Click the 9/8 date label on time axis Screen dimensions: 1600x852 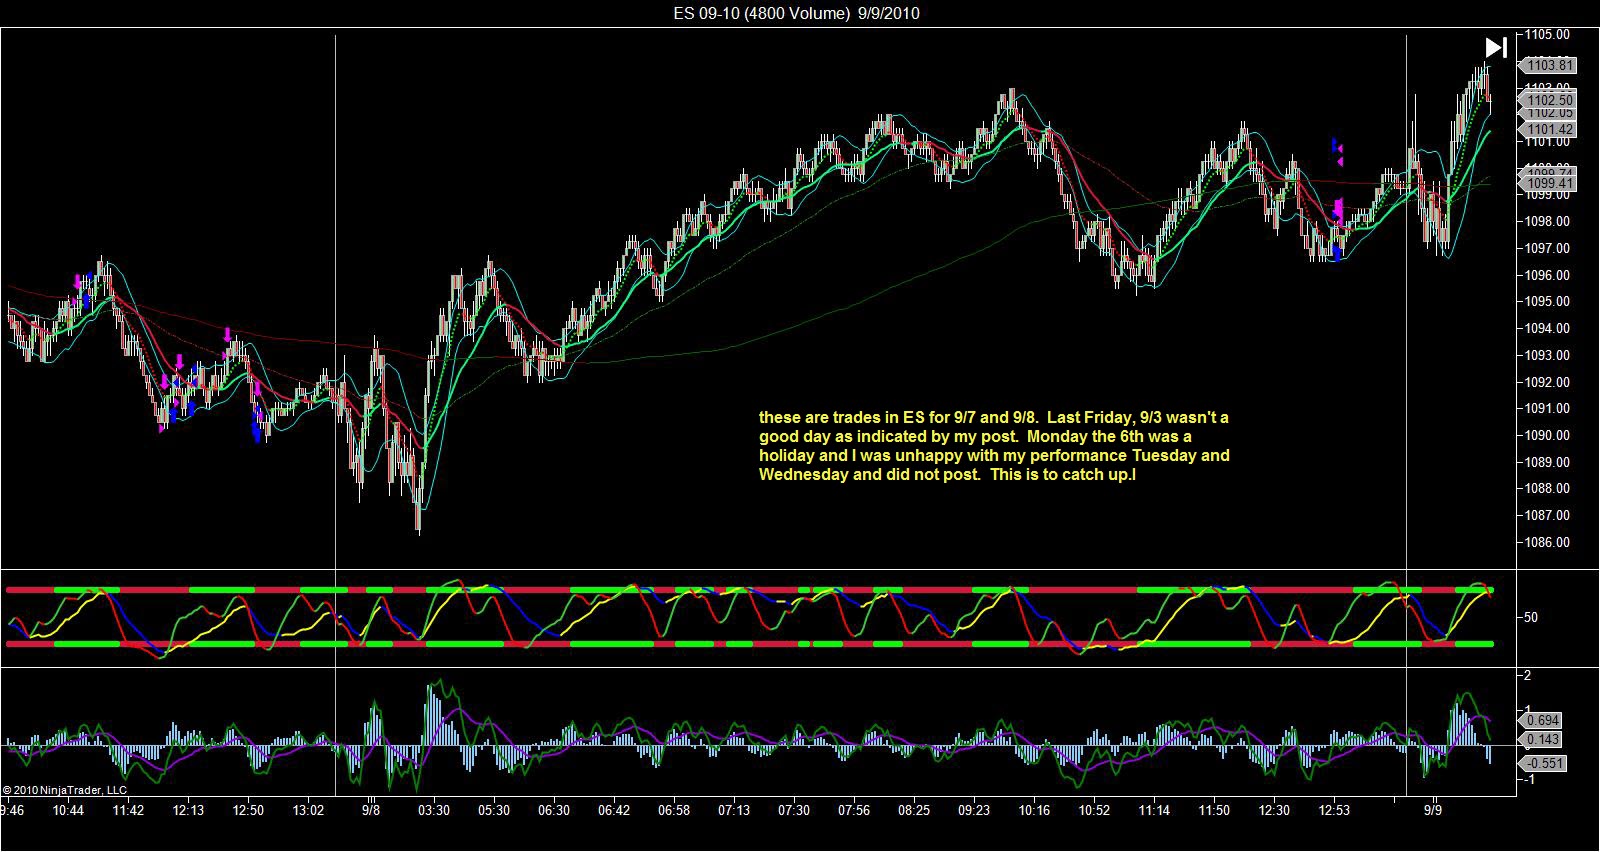(371, 810)
